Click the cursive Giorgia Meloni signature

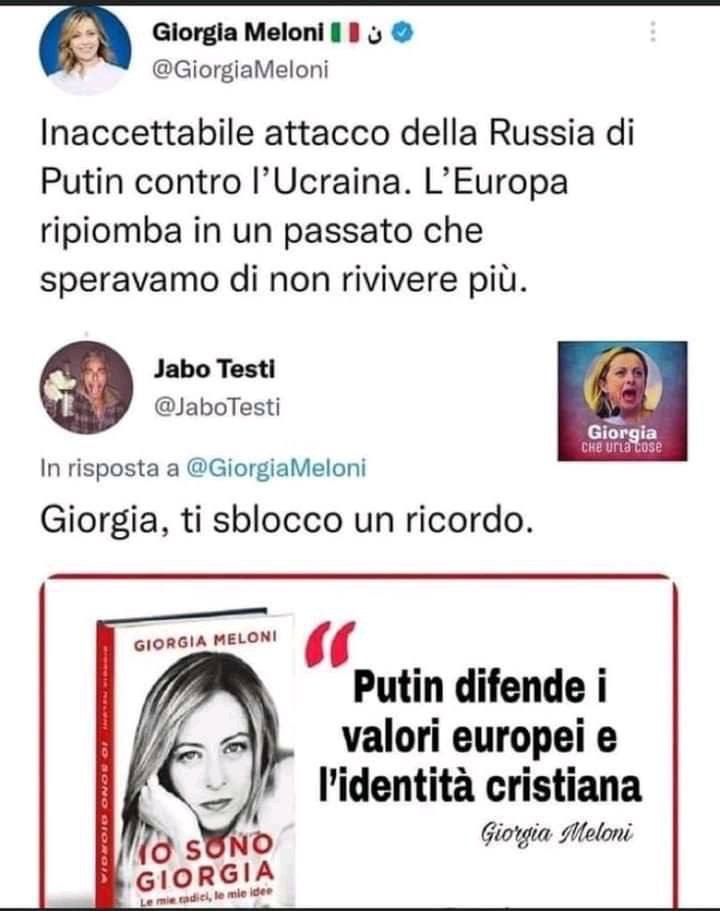(x=556, y=834)
